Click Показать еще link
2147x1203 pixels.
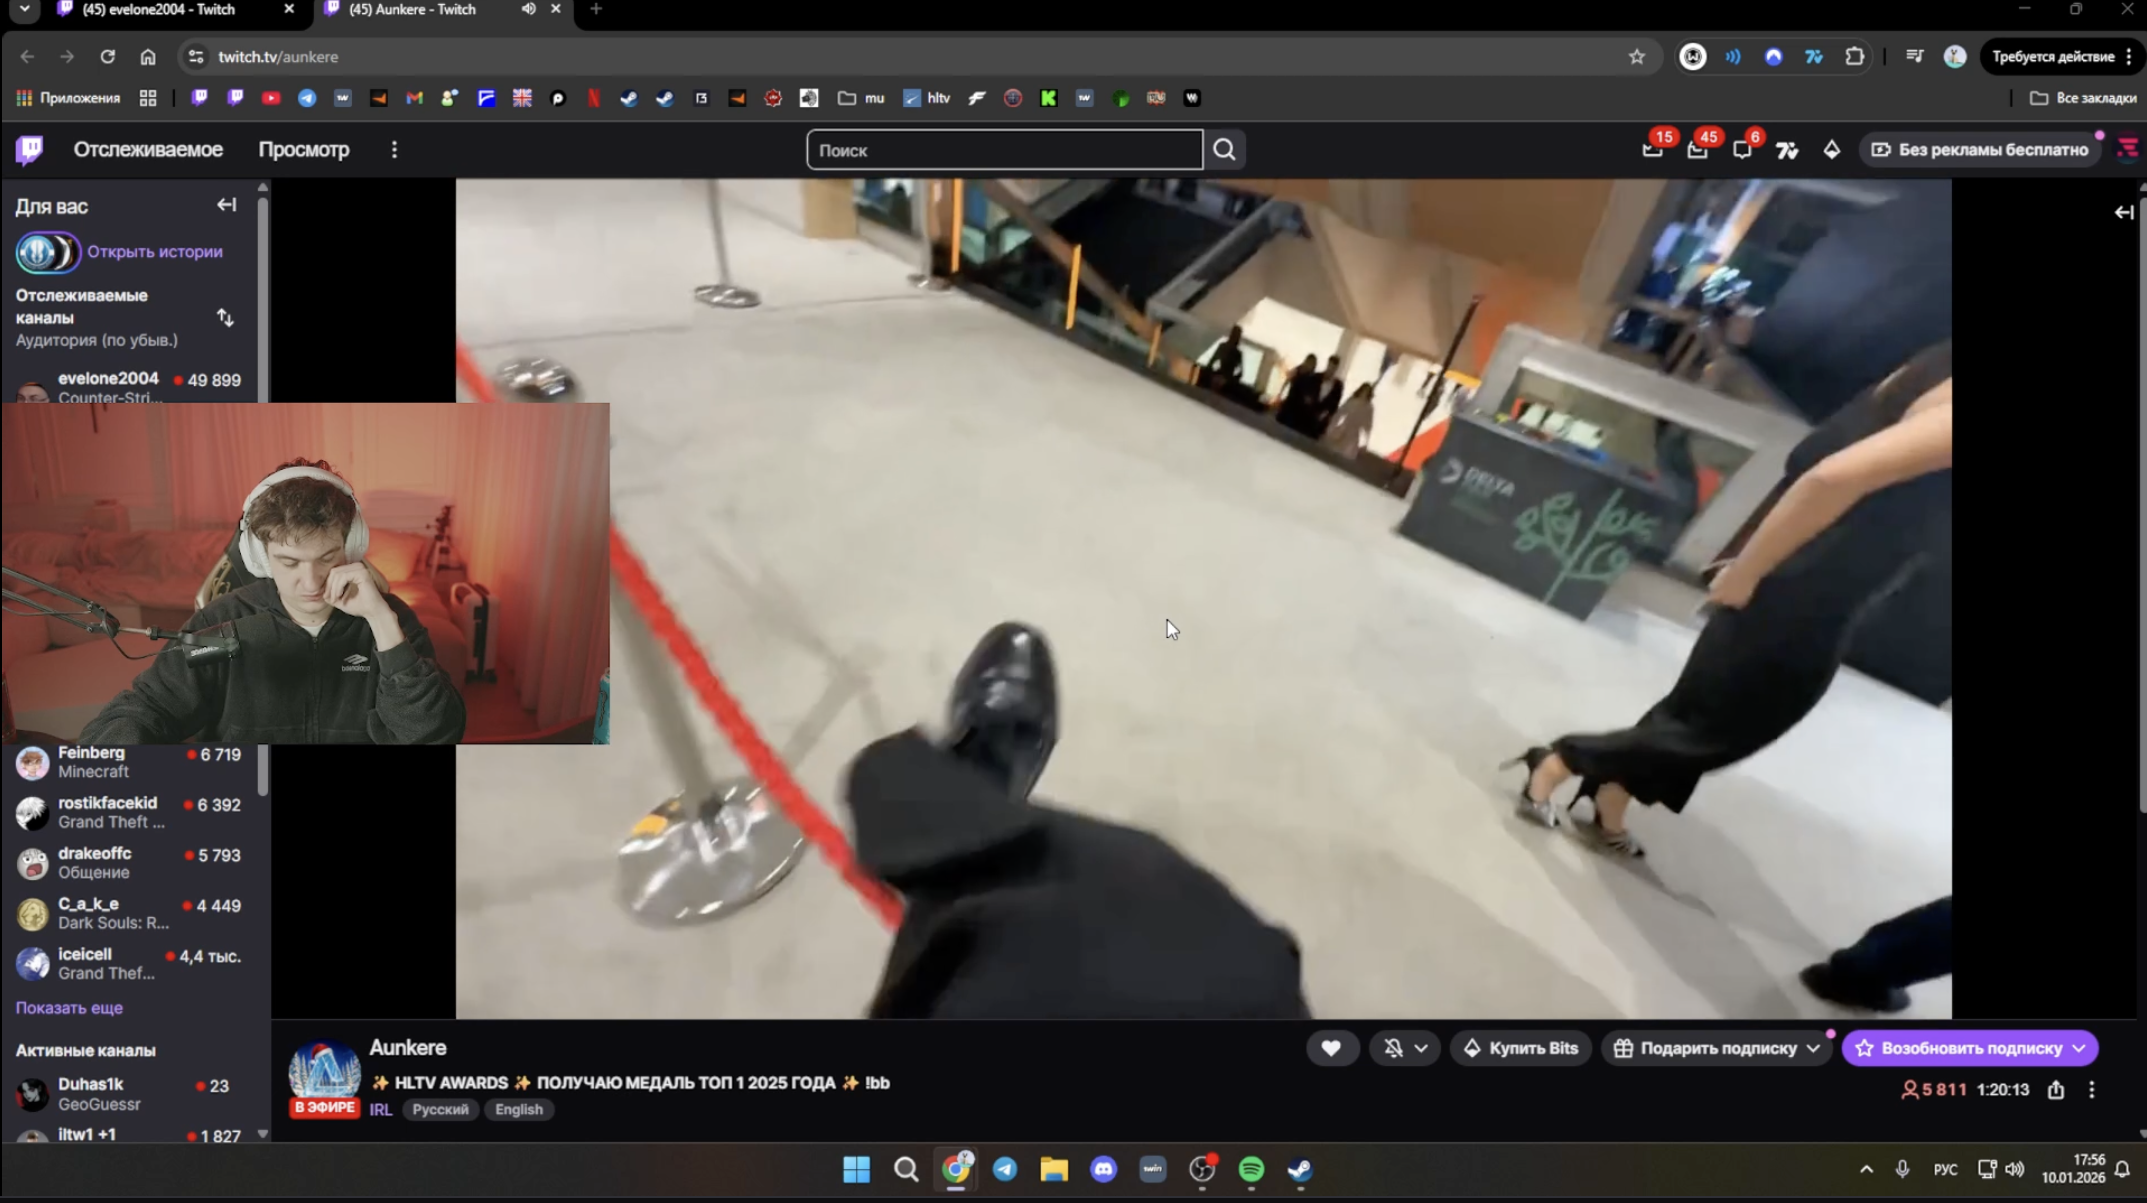(x=69, y=1008)
